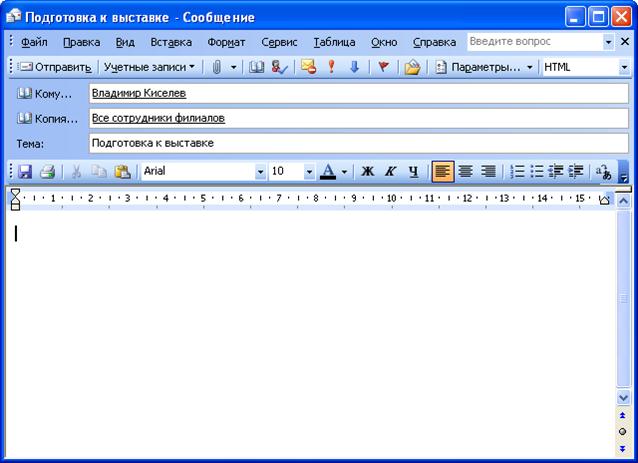Expand formatting toolbar overflow options
The height and width of the screenshot is (463, 638).
tap(623, 171)
